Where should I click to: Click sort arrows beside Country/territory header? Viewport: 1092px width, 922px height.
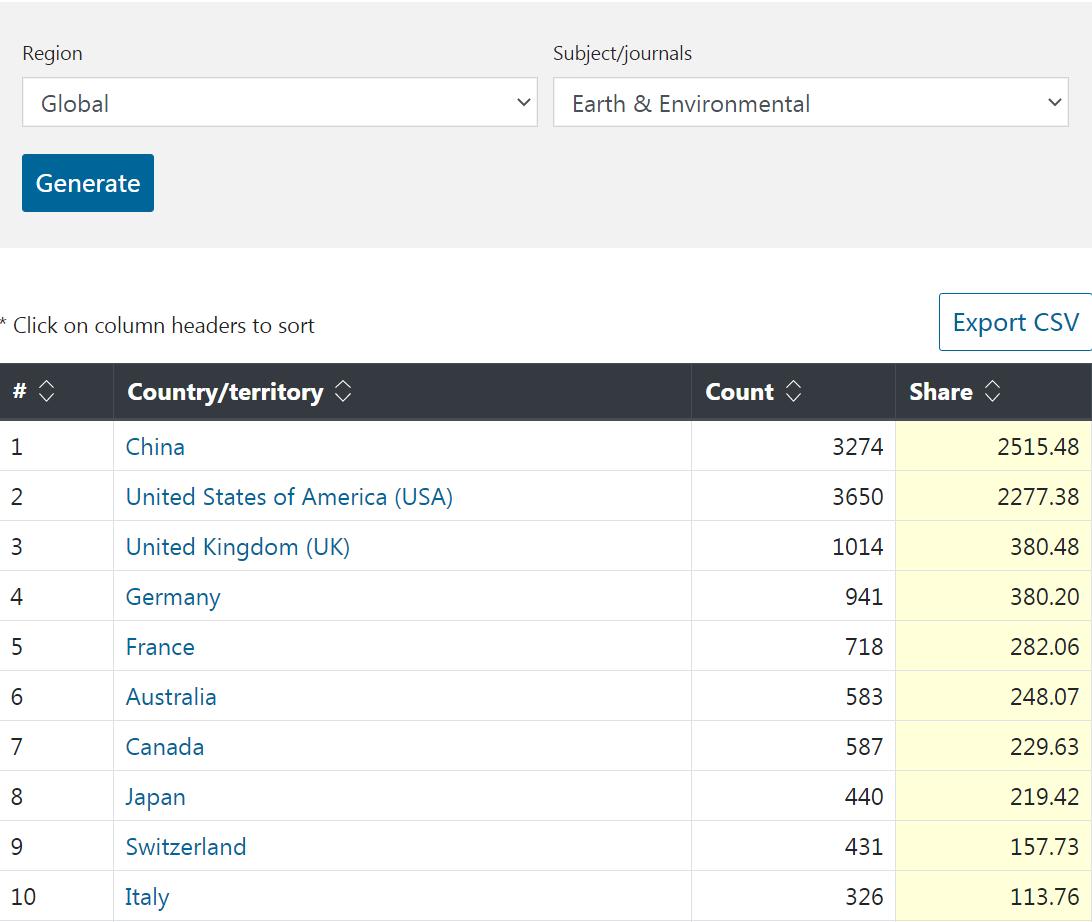343,392
